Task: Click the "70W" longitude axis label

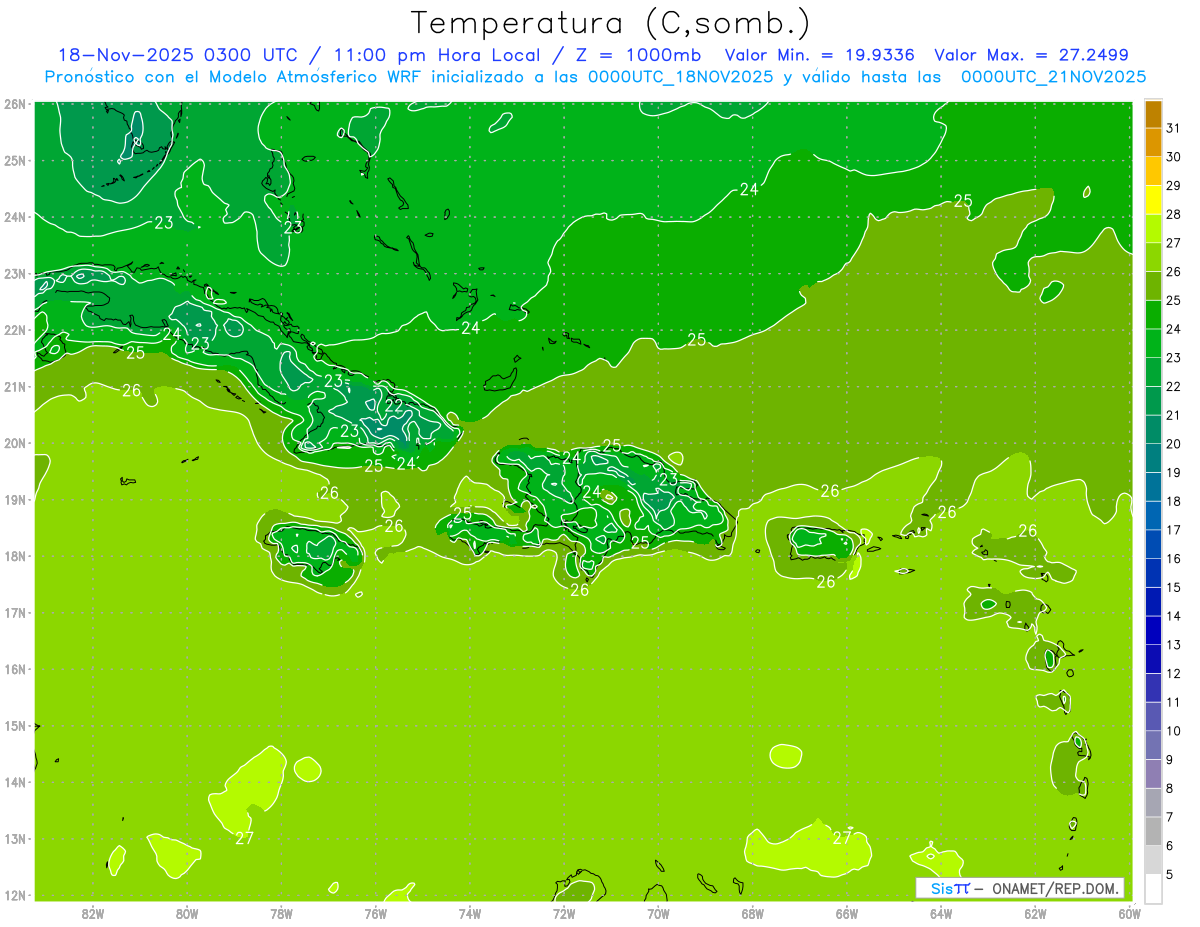Action: click(658, 912)
